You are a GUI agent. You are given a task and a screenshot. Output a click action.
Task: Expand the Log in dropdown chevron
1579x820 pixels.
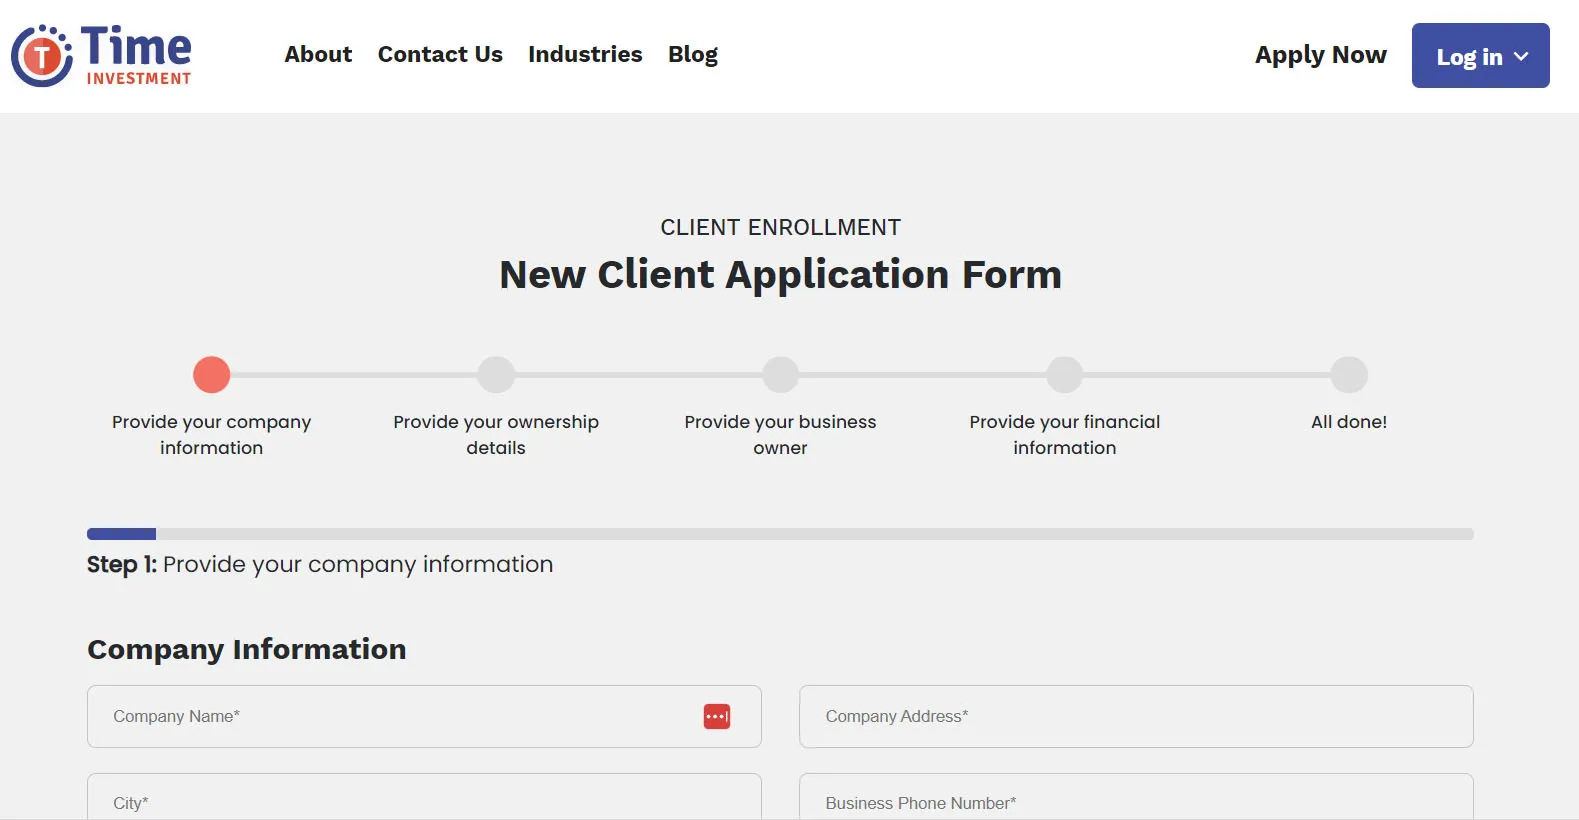click(1521, 57)
